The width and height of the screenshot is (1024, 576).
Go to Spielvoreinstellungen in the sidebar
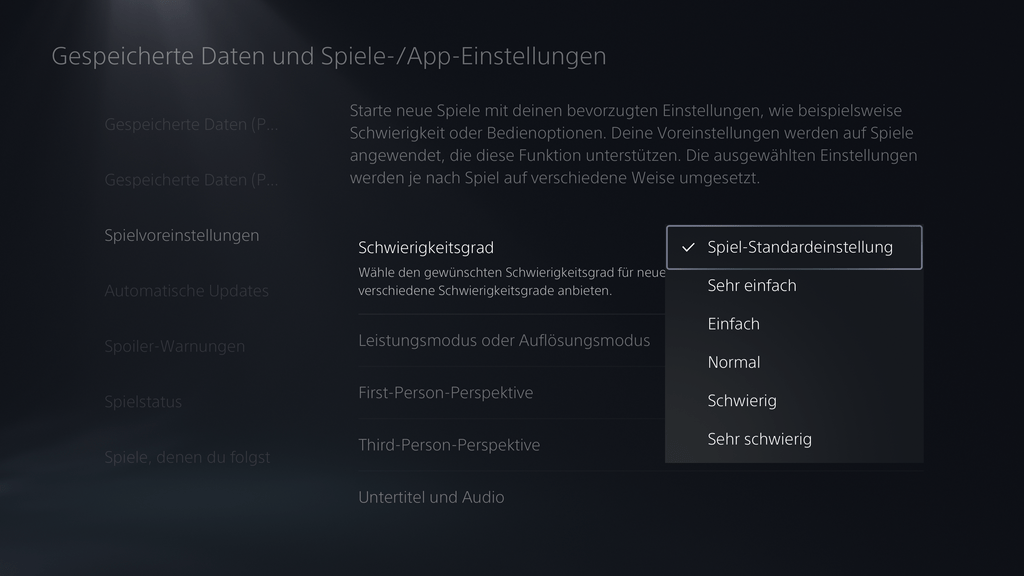pyautogui.click(x=182, y=235)
